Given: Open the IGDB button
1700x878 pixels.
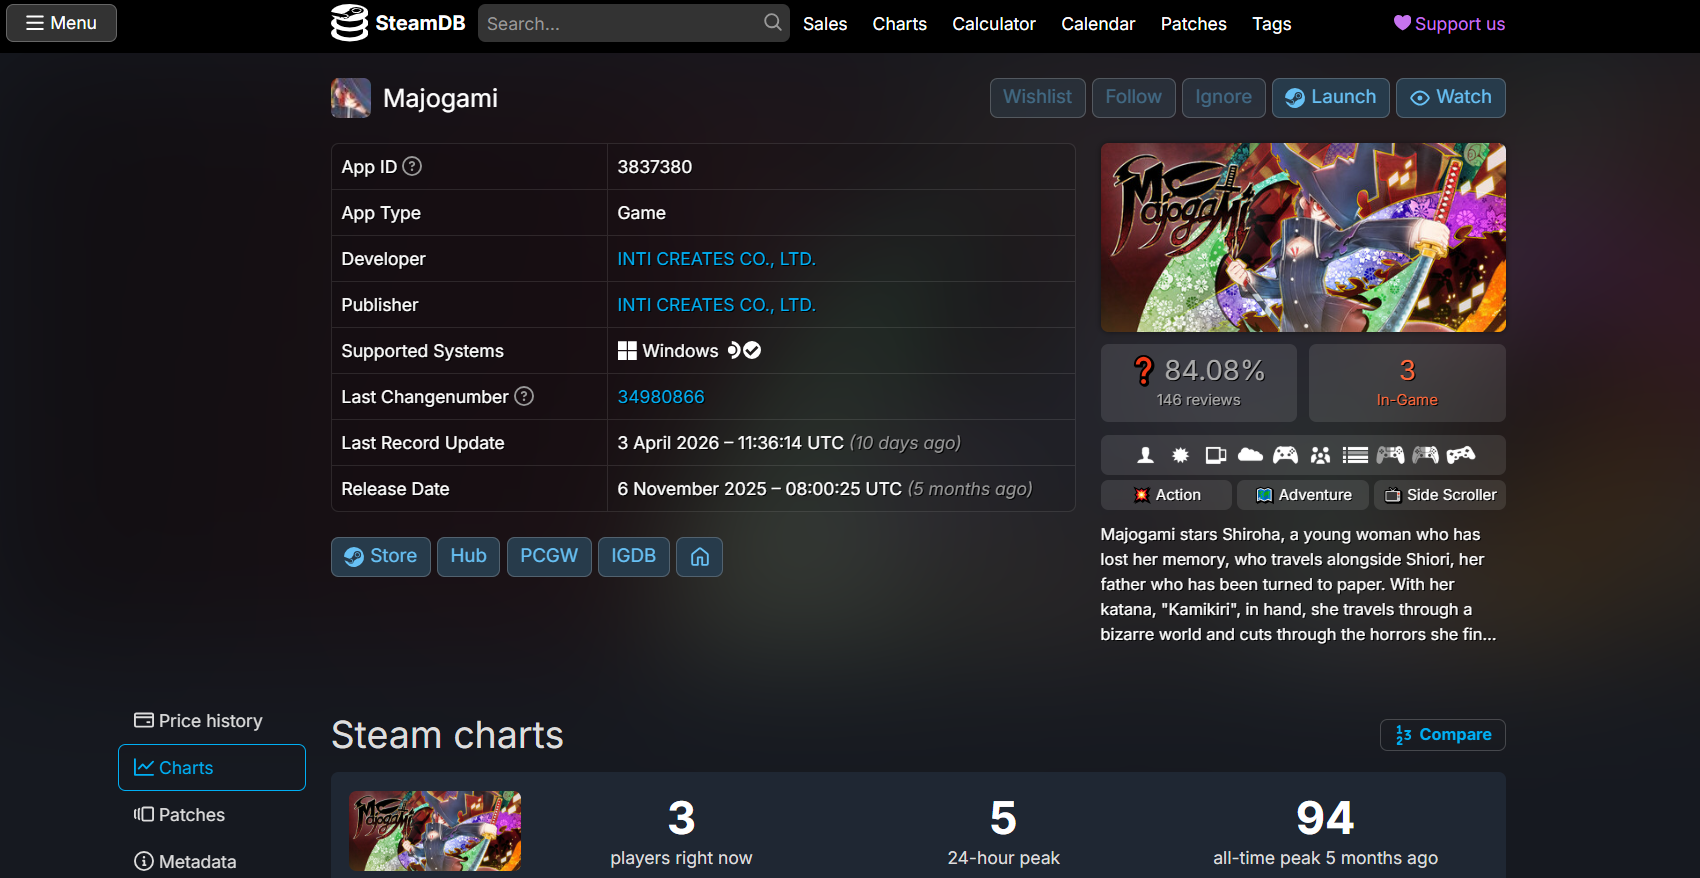Looking at the screenshot, I should (634, 557).
